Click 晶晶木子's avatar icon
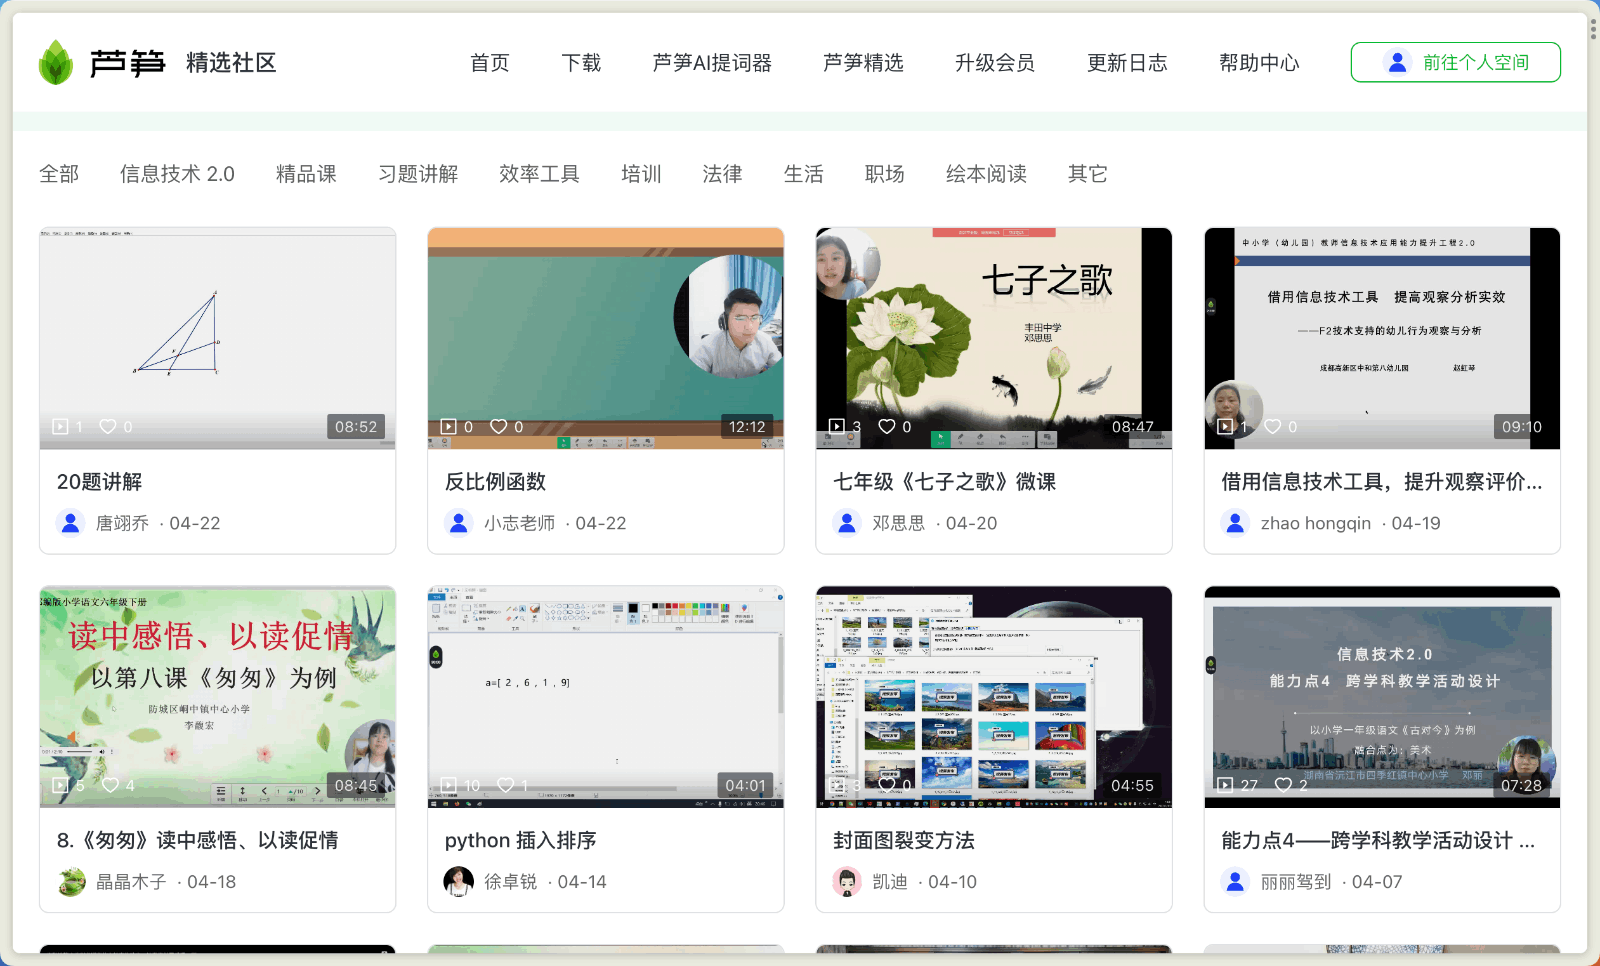The image size is (1600, 966). (71, 881)
